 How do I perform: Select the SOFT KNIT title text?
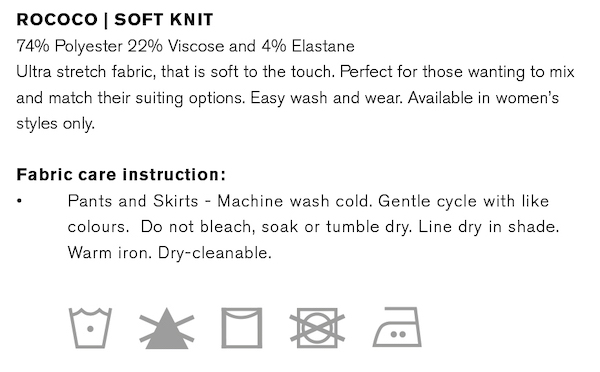[164, 20]
